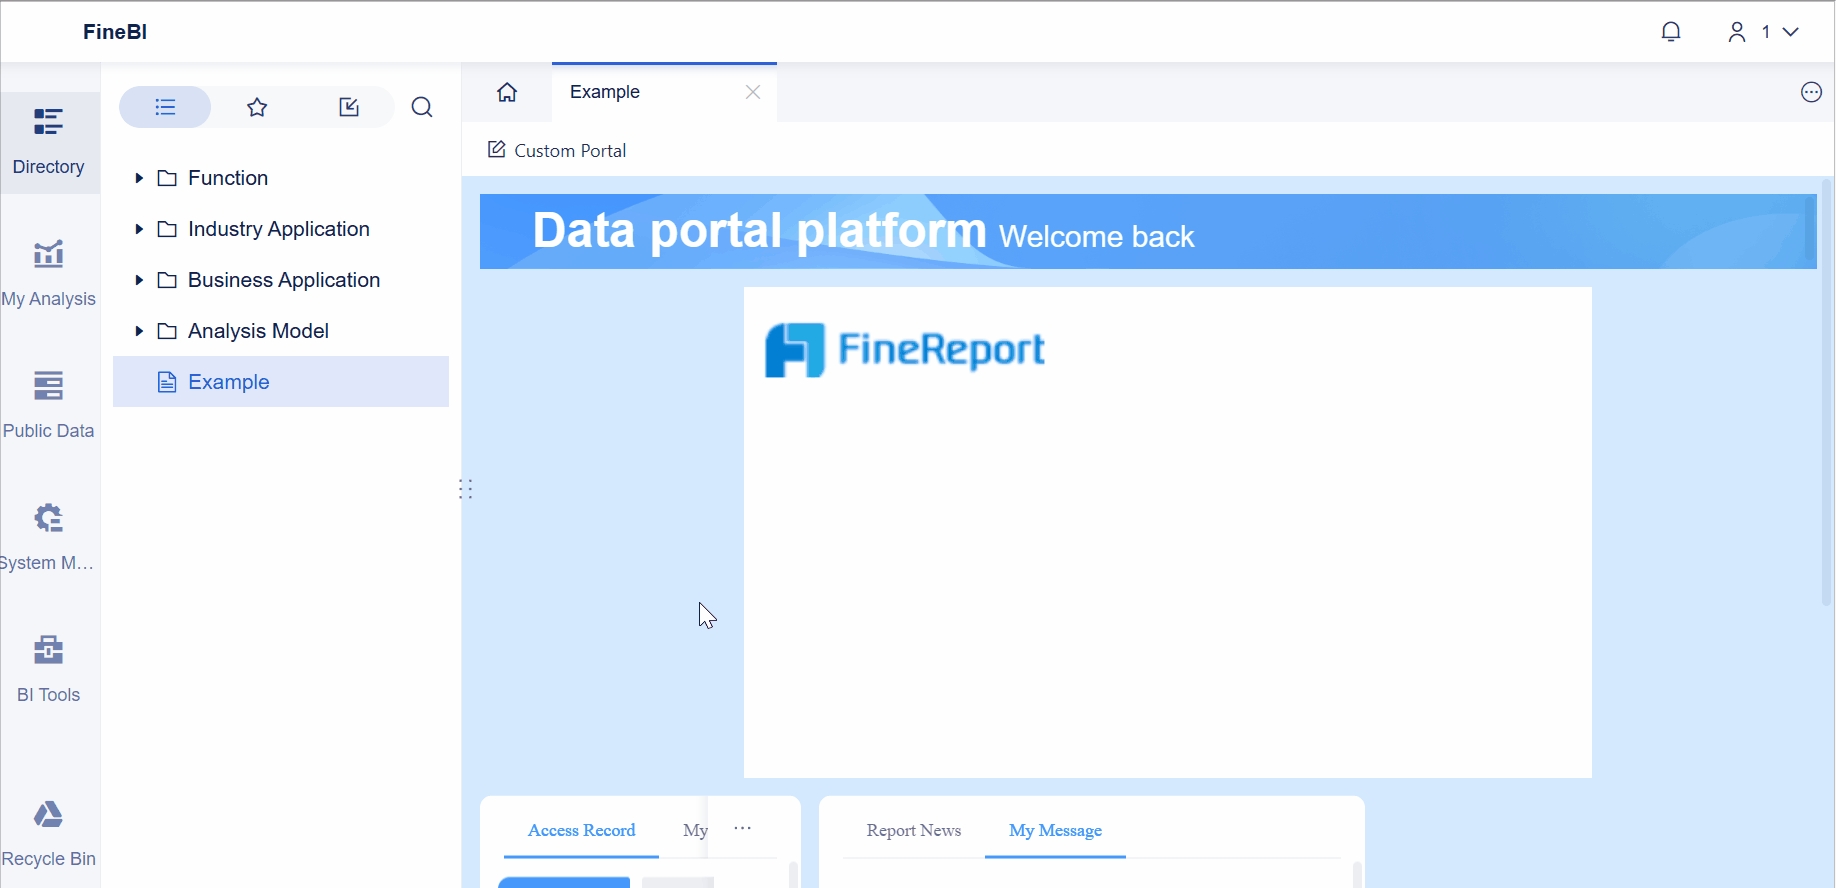
Task: Expand the Industry Application folder arrow
Action: [139, 229]
